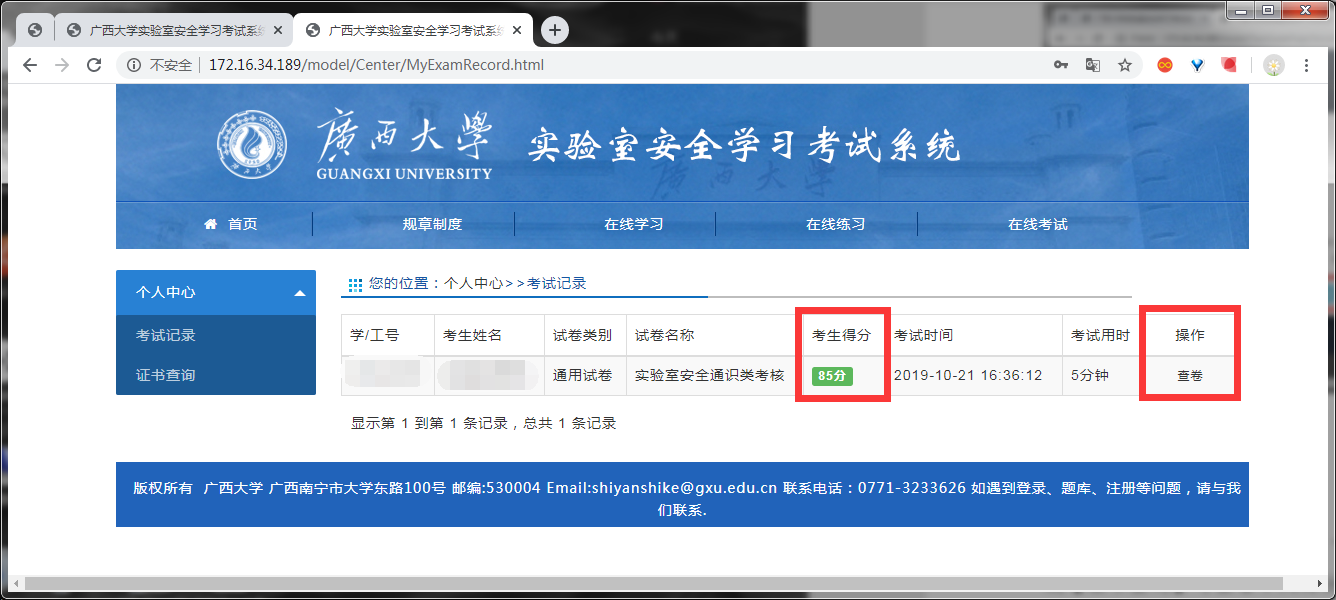The height and width of the screenshot is (600, 1336).
Task: Open the 在线考试 section
Action: 1037,224
